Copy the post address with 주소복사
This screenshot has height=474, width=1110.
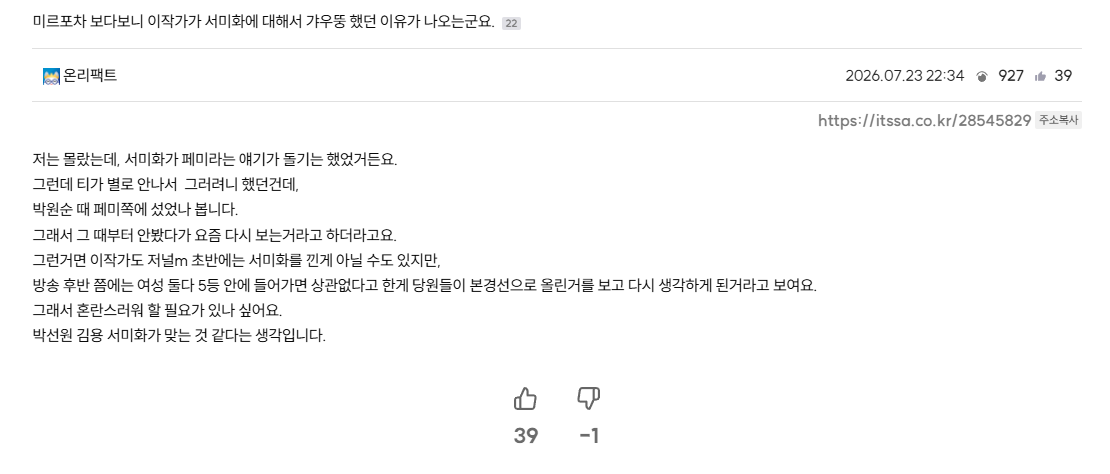pos(1058,120)
